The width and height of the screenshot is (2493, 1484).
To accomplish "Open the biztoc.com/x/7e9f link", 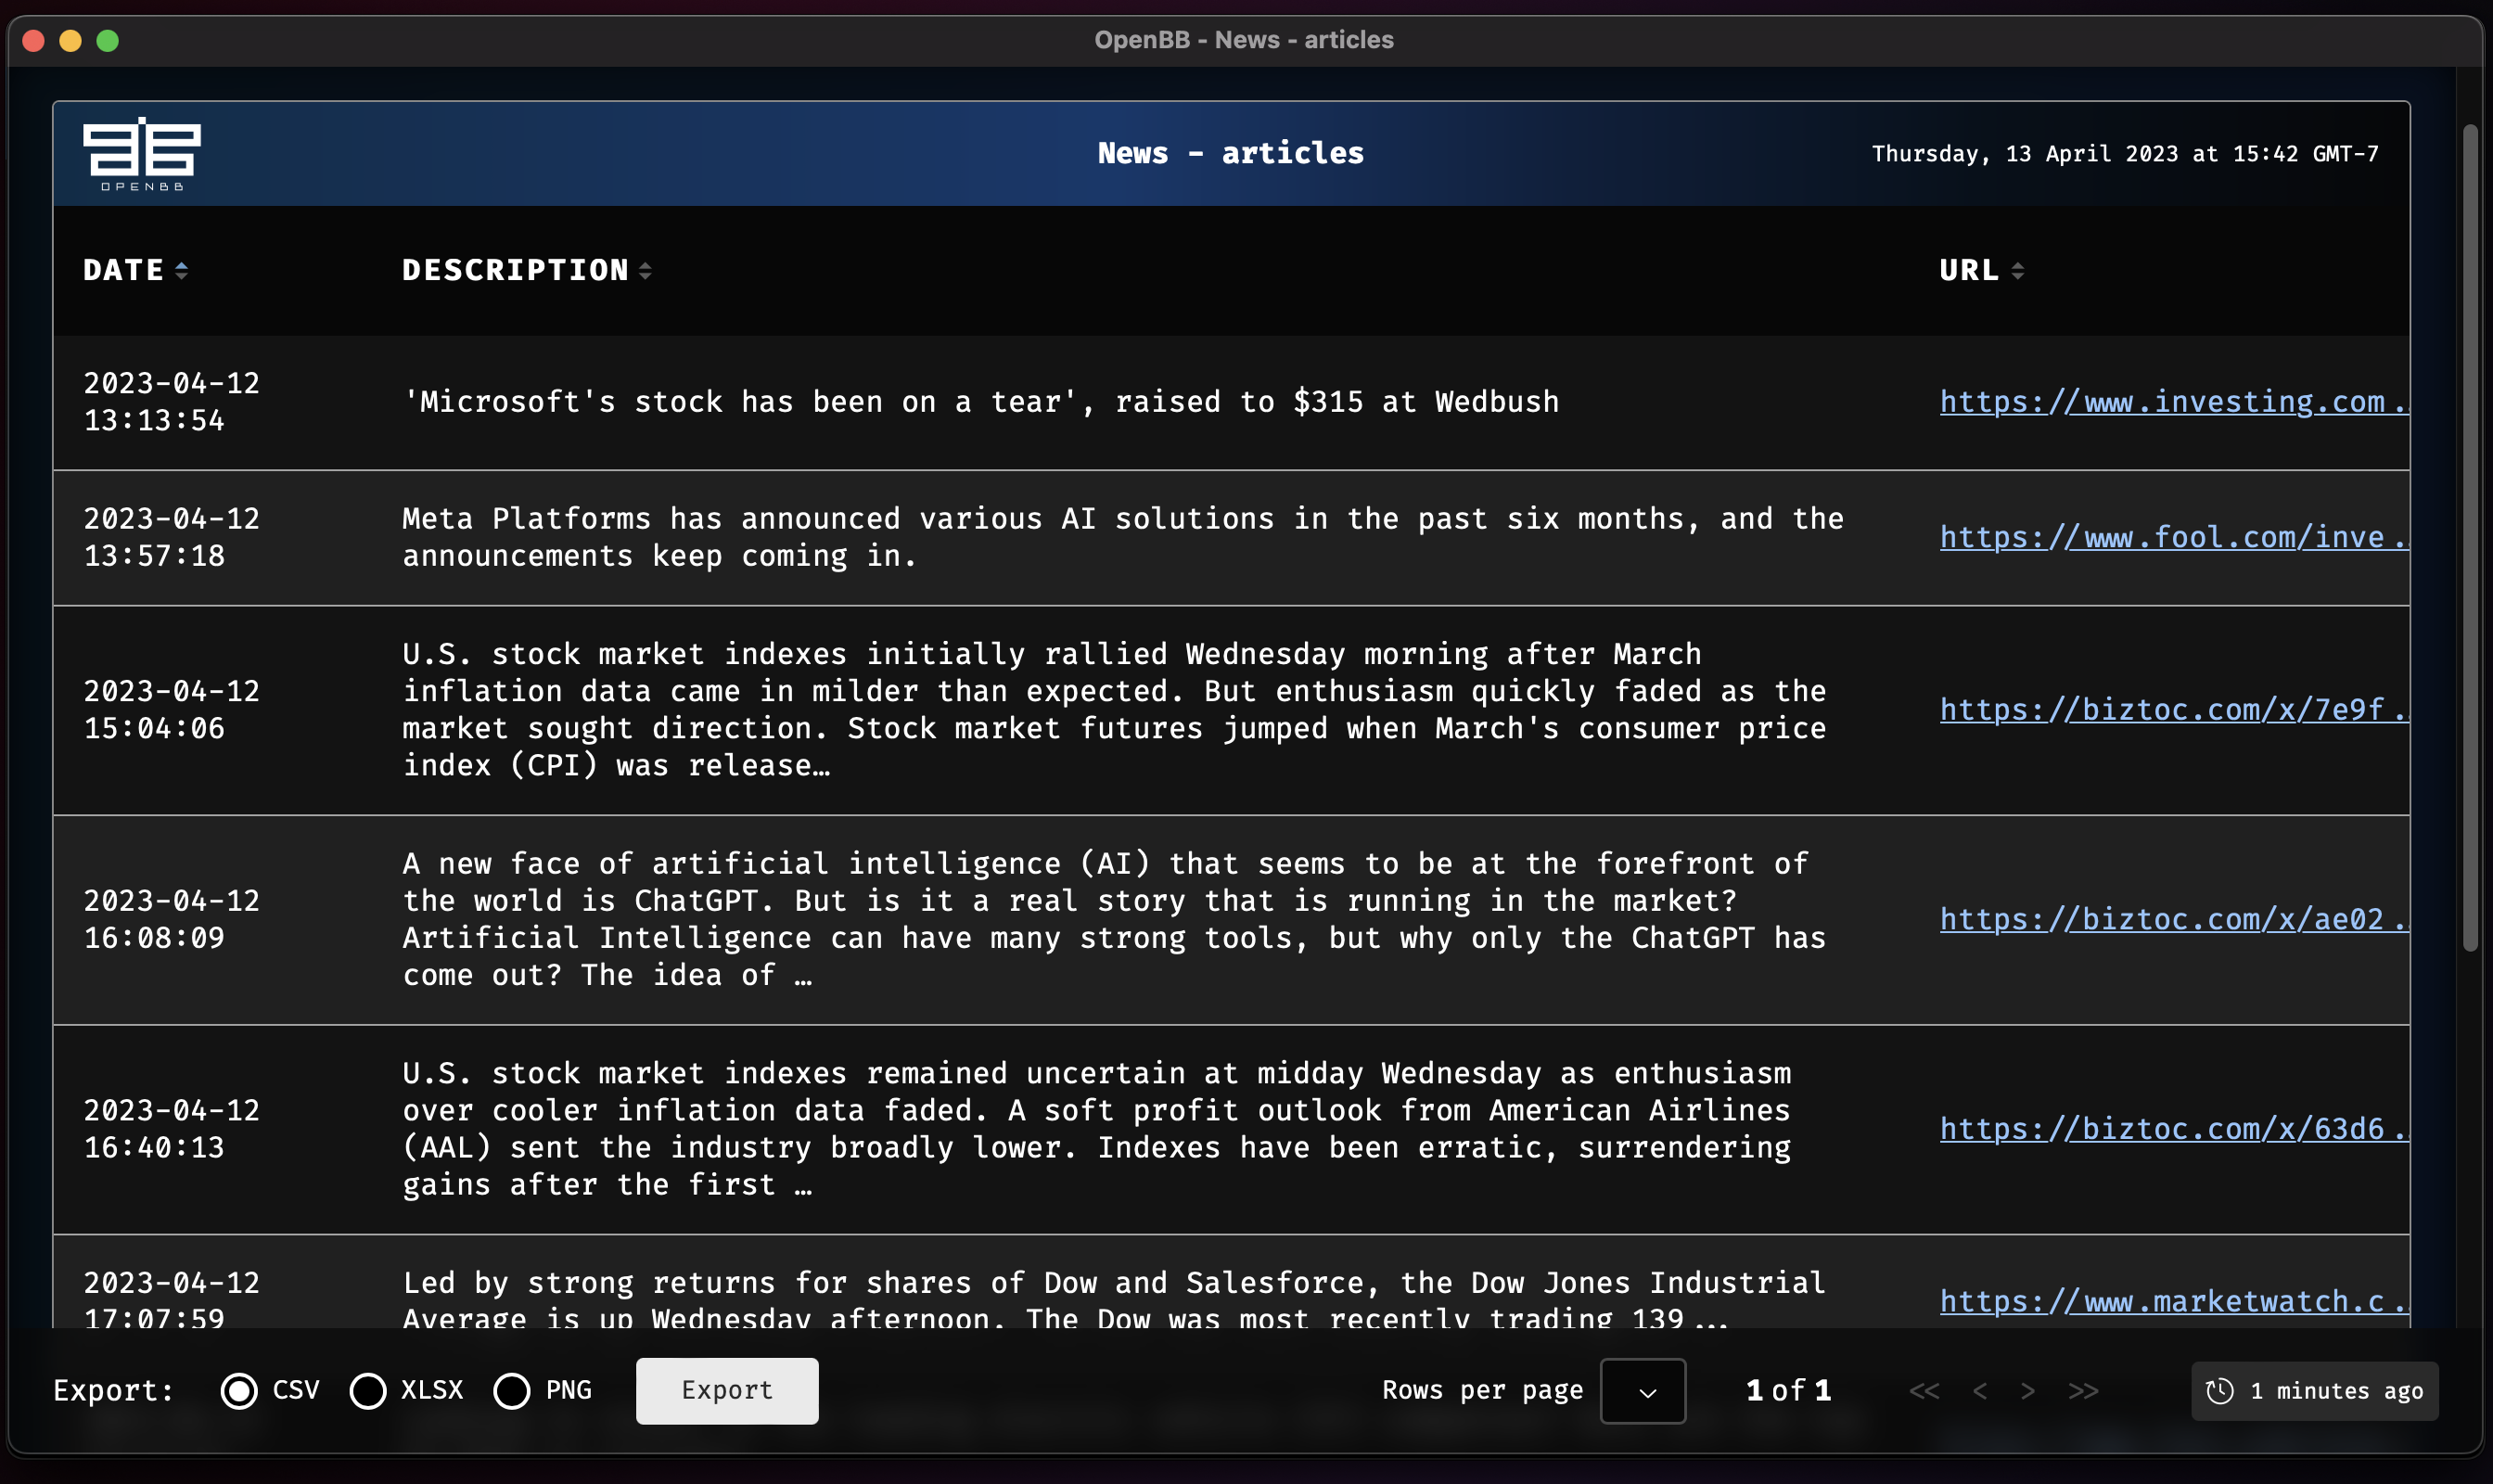I will [2173, 710].
